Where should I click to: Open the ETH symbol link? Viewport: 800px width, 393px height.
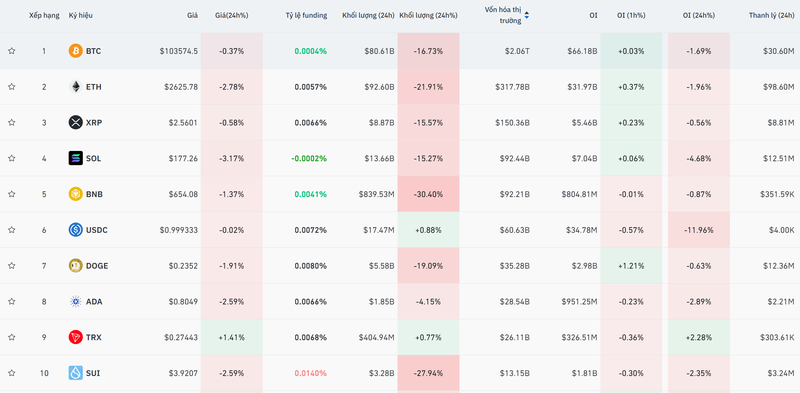94,87
